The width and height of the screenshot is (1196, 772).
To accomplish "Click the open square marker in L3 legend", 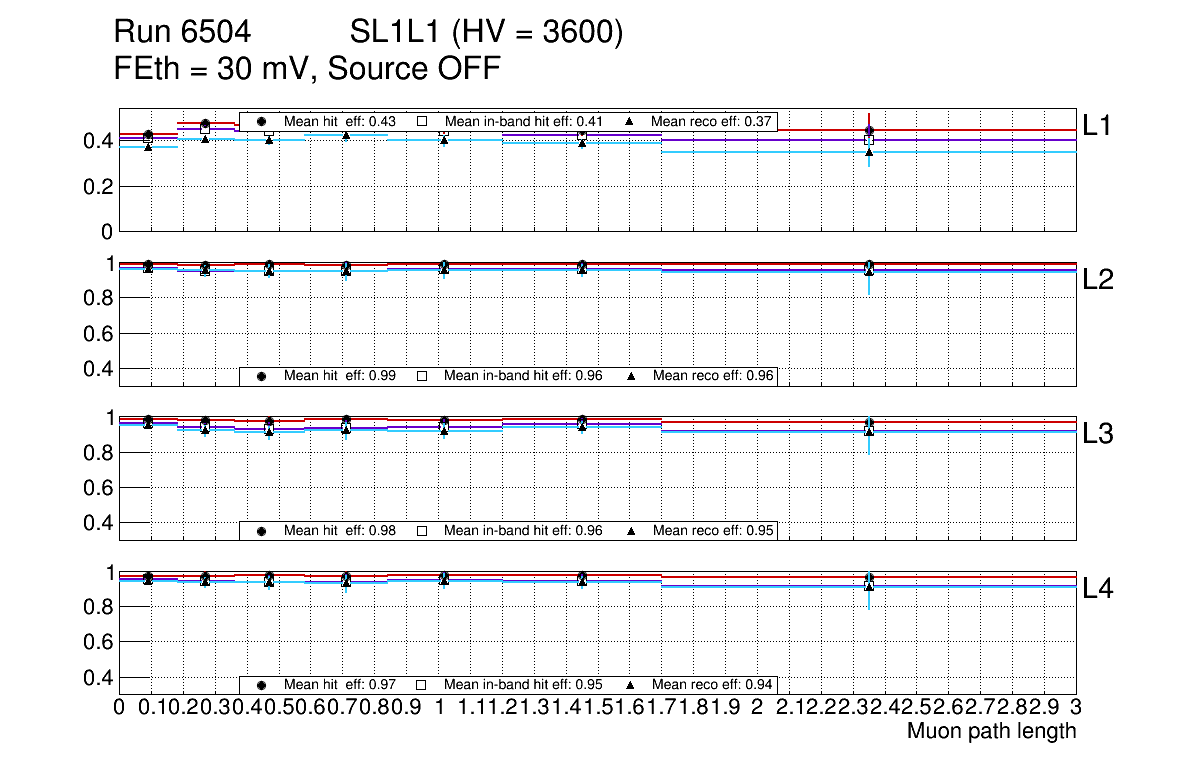I will (421, 531).
